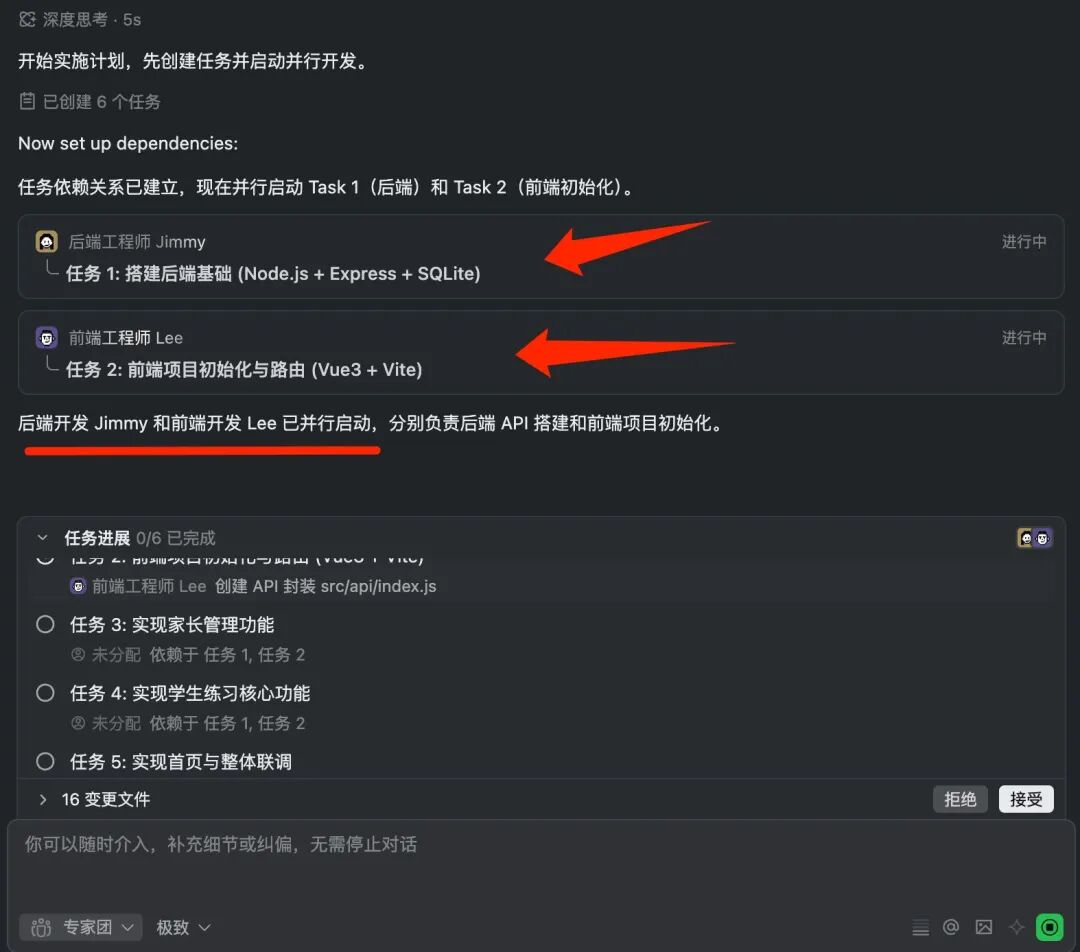
Task: Open the 极致 level dropdown
Action: click(x=183, y=927)
